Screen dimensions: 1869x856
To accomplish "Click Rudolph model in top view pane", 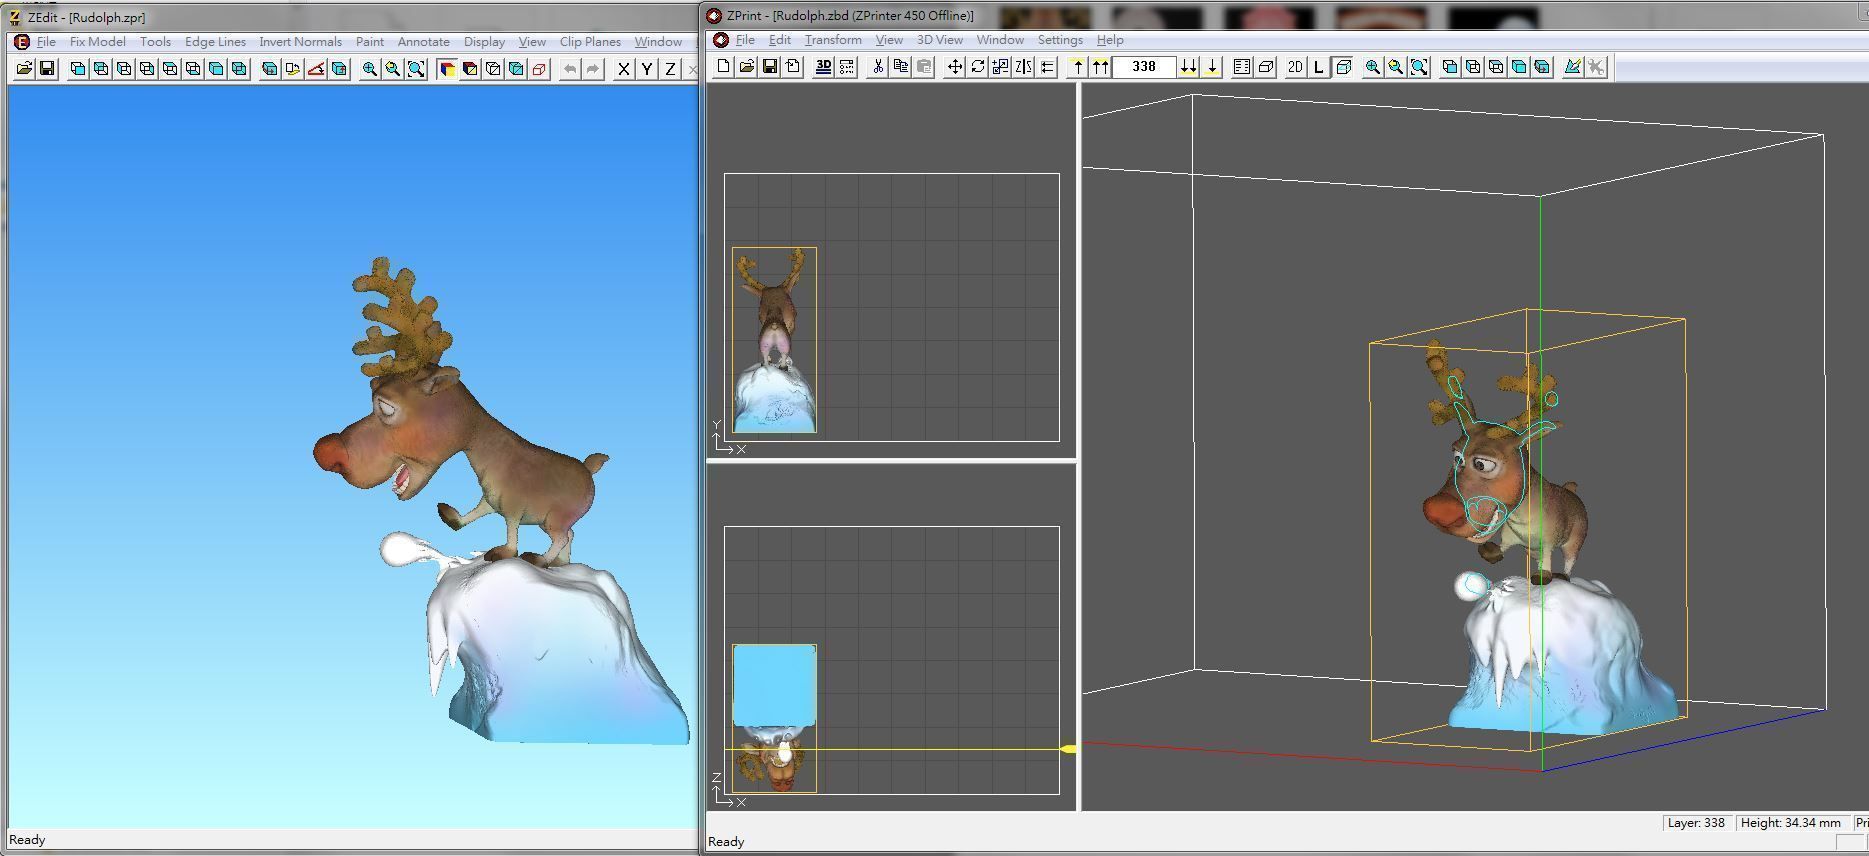I will click(x=774, y=340).
